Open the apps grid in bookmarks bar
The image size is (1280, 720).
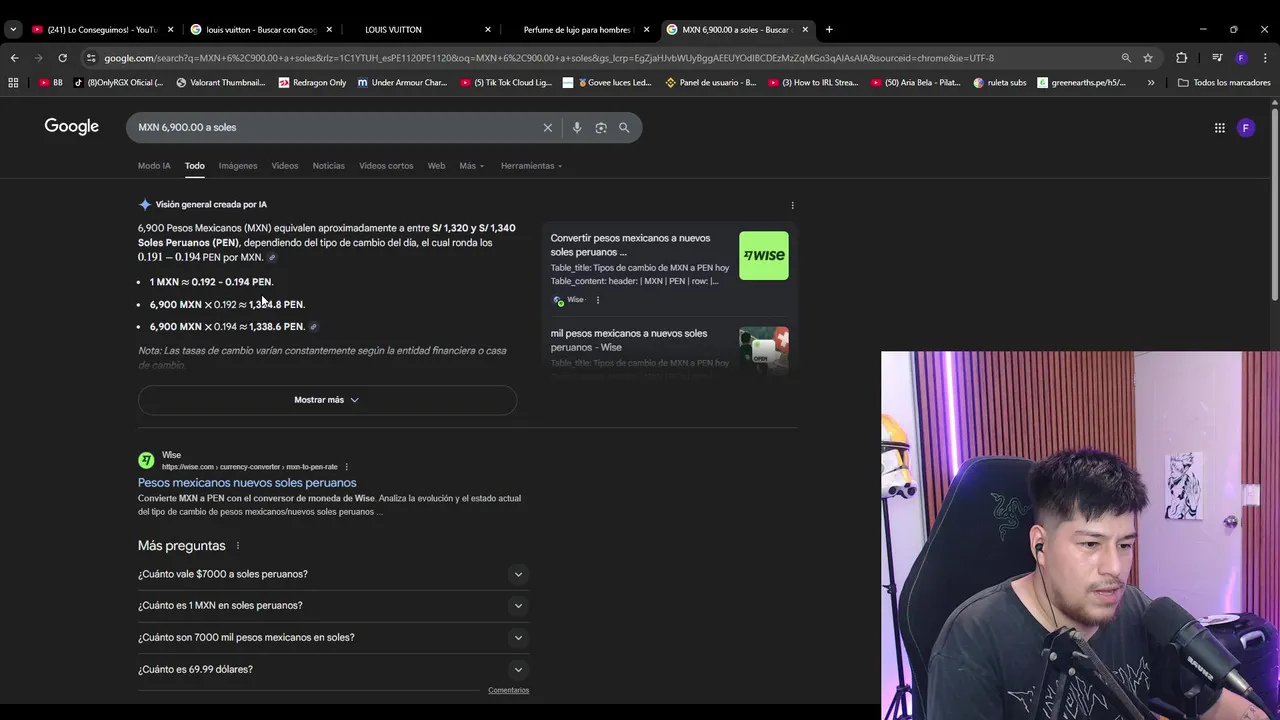click(x=13, y=83)
